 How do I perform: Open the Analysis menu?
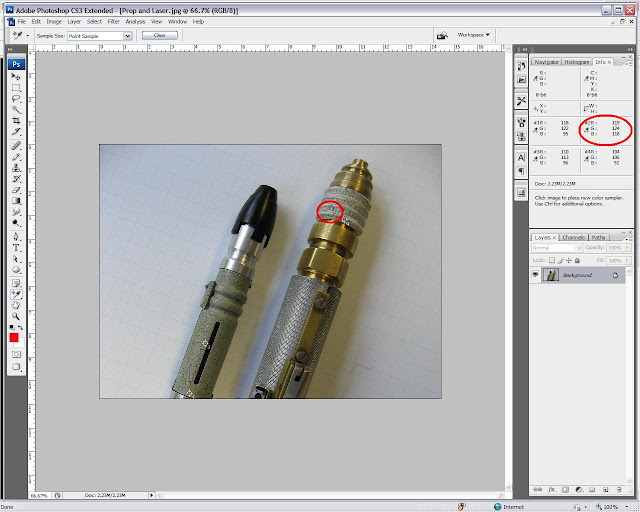point(135,22)
